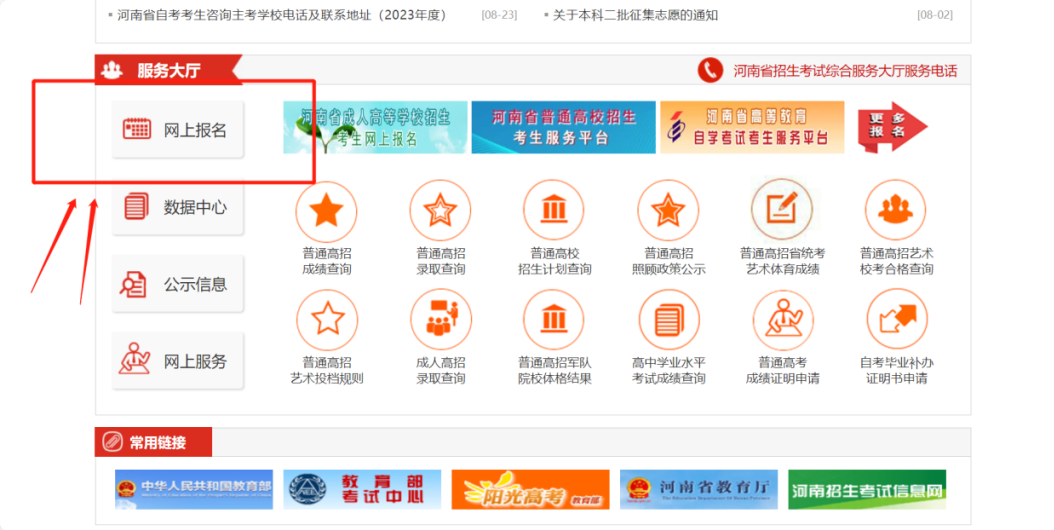Click the 更多报名 red arrow button
Image resolution: width=1054 pixels, height=530 pixels.
[892, 128]
